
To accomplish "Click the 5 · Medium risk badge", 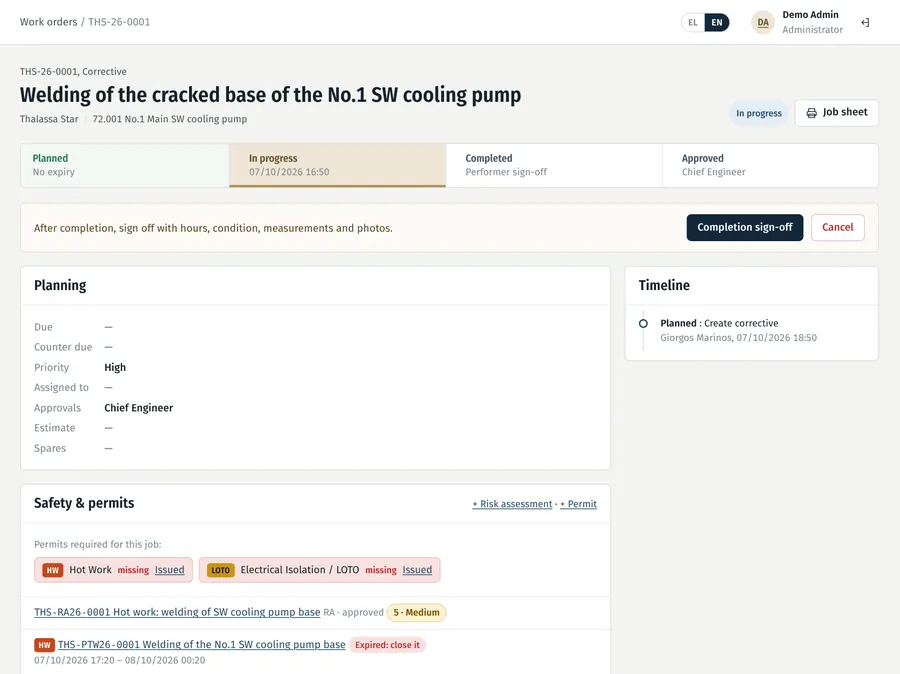I will (416, 613).
